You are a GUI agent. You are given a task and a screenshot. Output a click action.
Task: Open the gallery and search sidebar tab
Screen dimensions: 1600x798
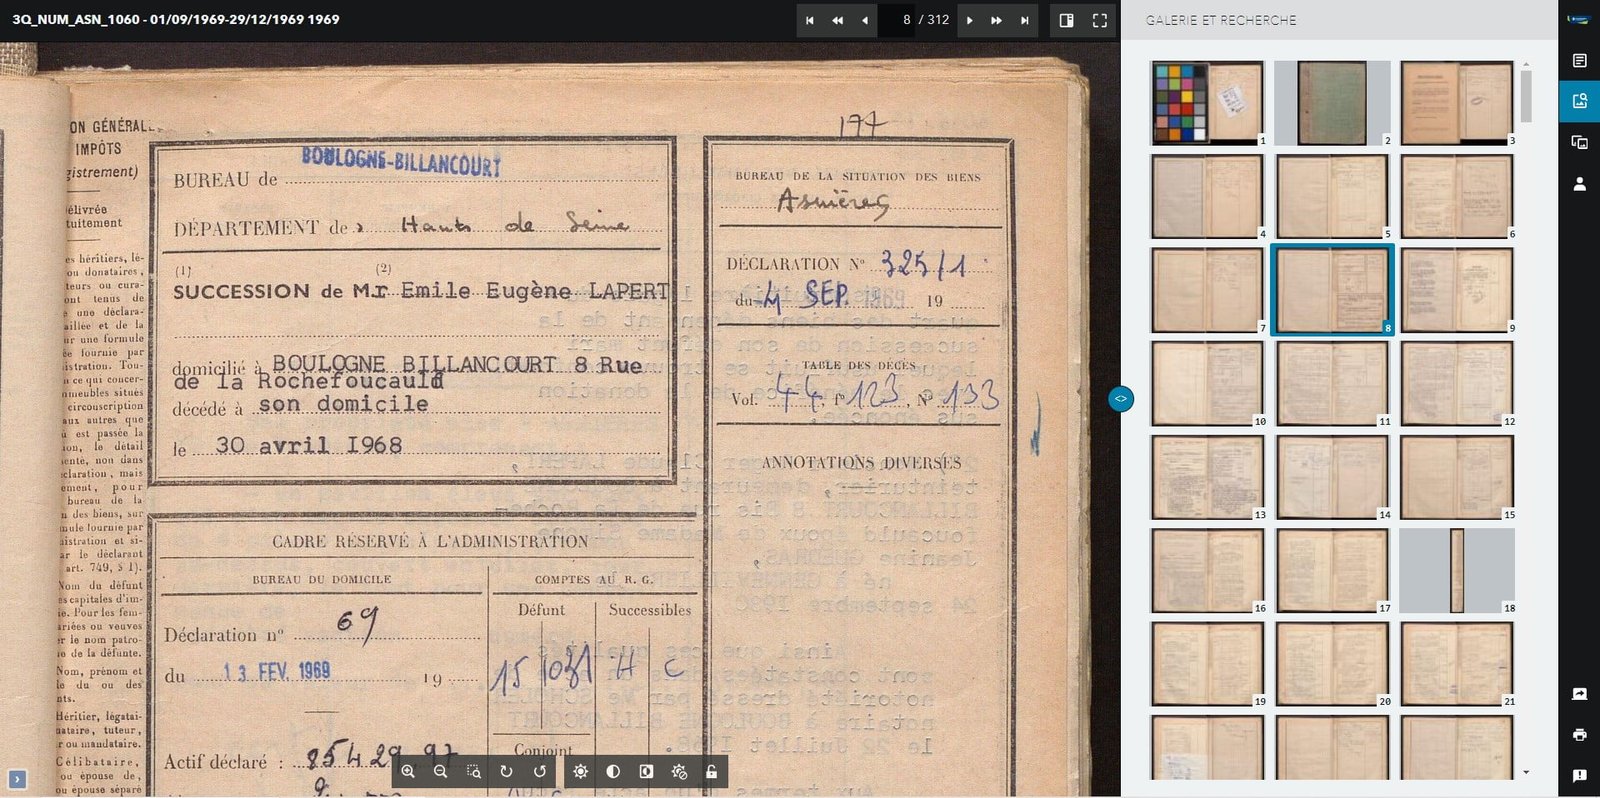coord(1579,101)
